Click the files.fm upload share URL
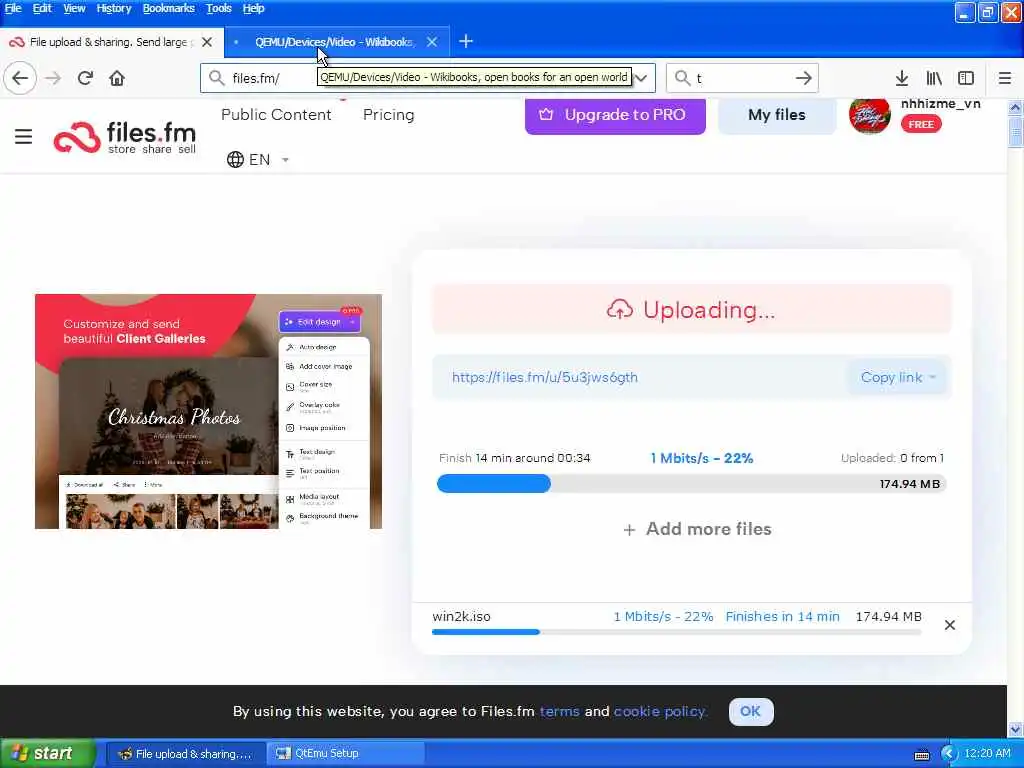This screenshot has height=768, width=1024. point(545,377)
